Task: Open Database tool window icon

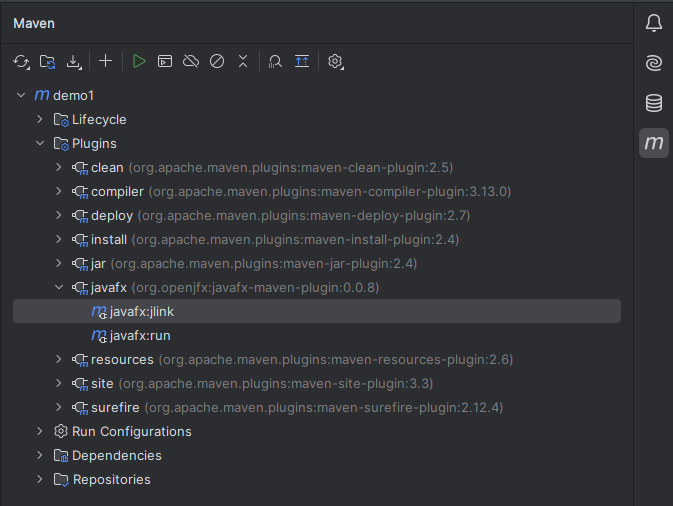Action: pyautogui.click(x=654, y=103)
